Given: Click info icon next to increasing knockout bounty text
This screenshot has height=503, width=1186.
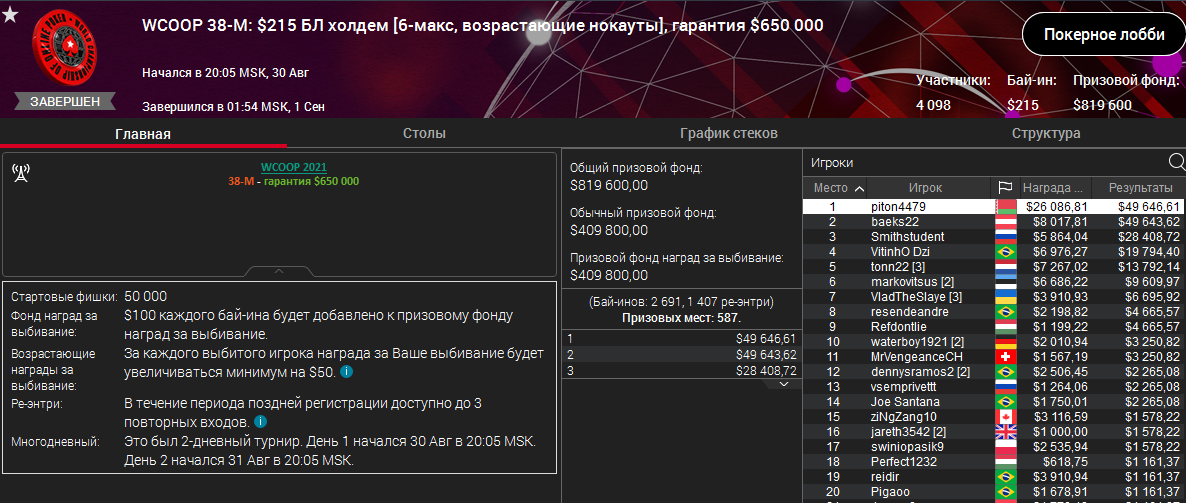Looking at the screenshot, I should pos(346,371).
